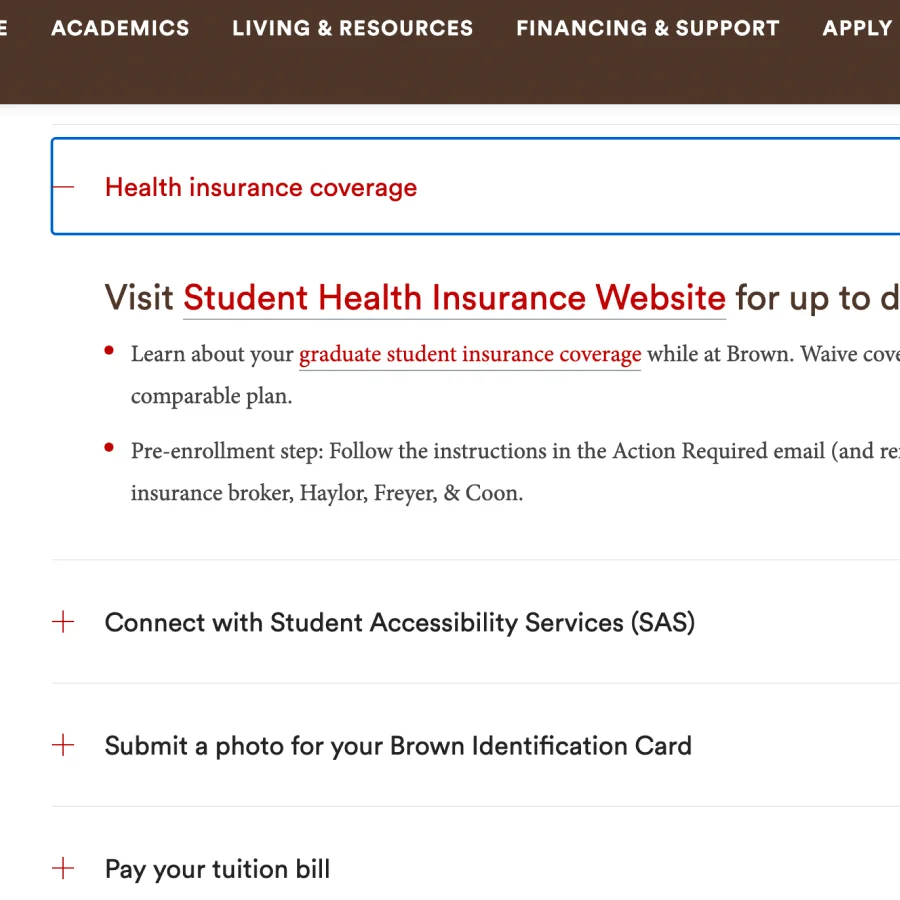900x900 pixels.
Task: Click plus icon beside Student Accessibility Services
Action: [63, 622]
